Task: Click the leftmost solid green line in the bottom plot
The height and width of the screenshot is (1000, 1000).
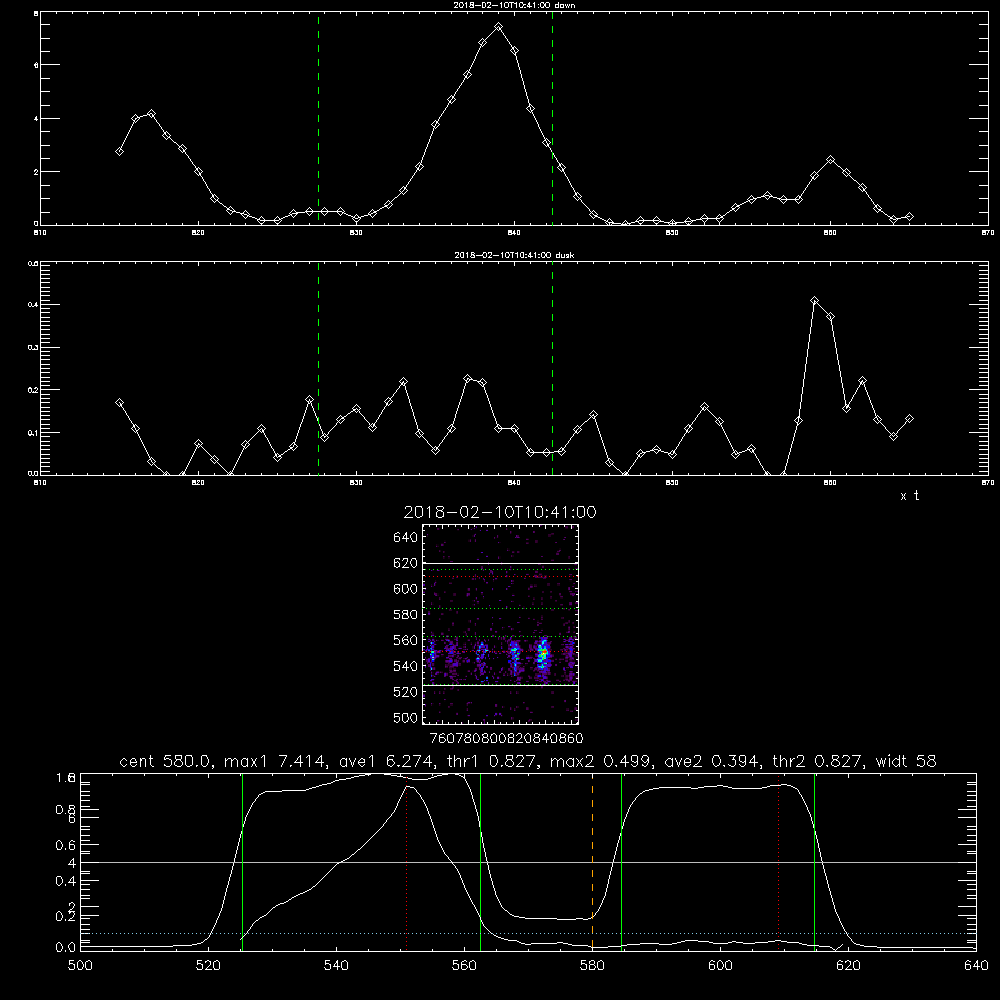Action: [x=242, y=861]
